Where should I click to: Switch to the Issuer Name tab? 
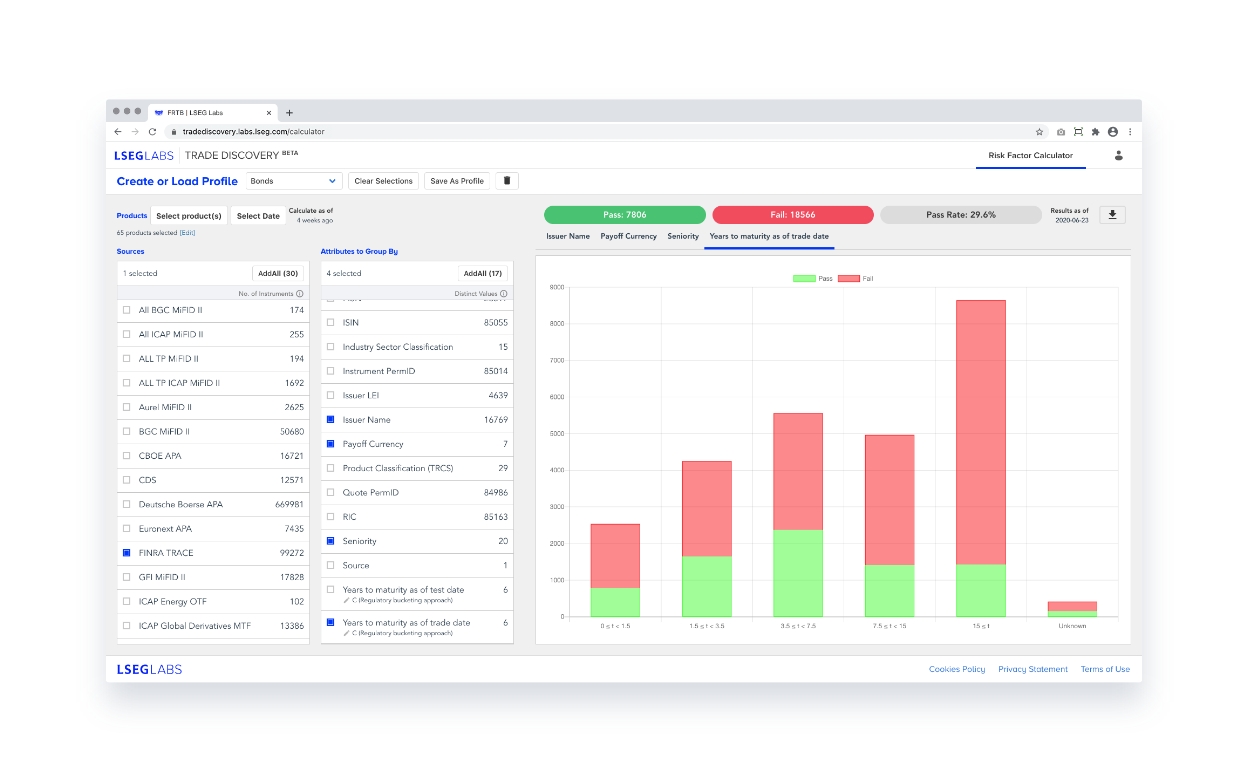point(568,236)
